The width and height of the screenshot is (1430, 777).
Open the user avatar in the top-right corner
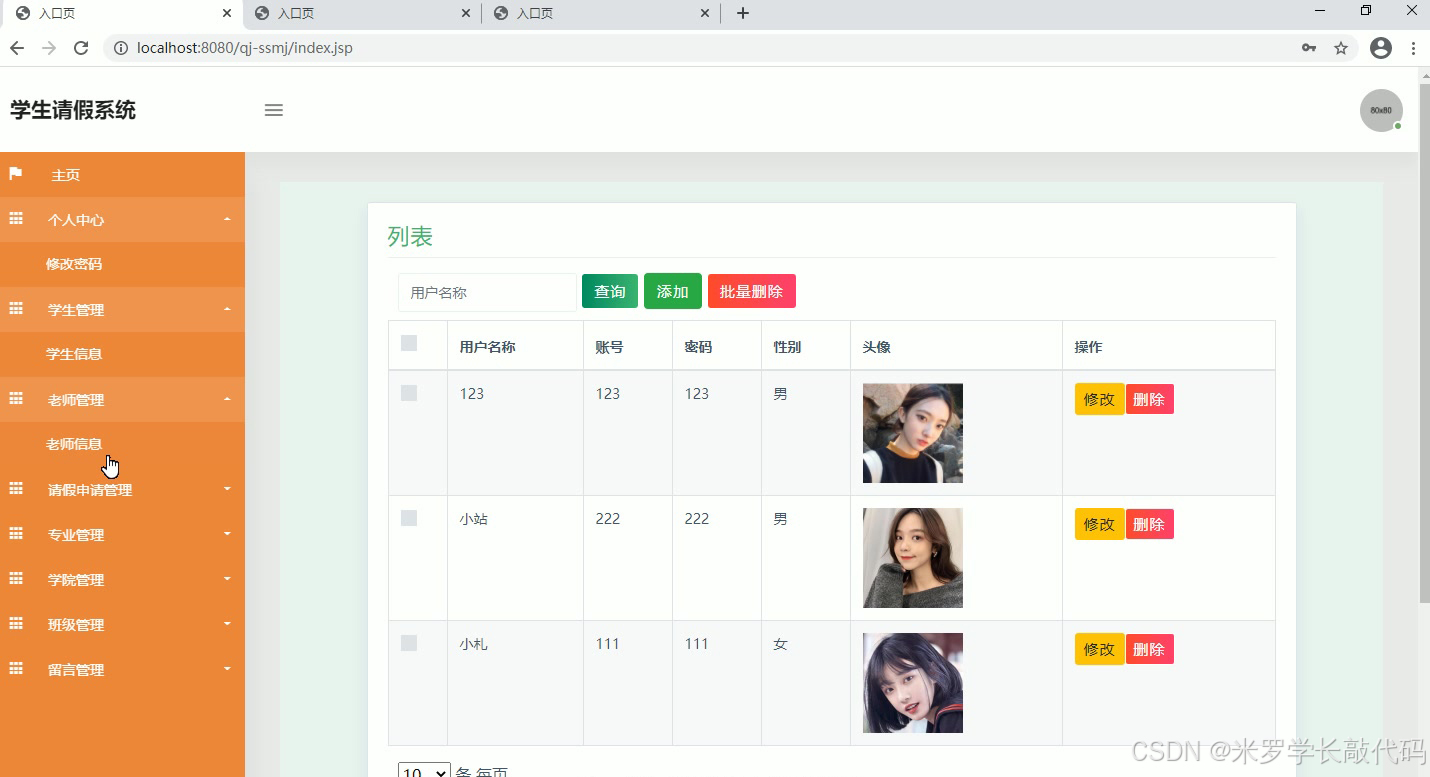tap(1380, 110)
